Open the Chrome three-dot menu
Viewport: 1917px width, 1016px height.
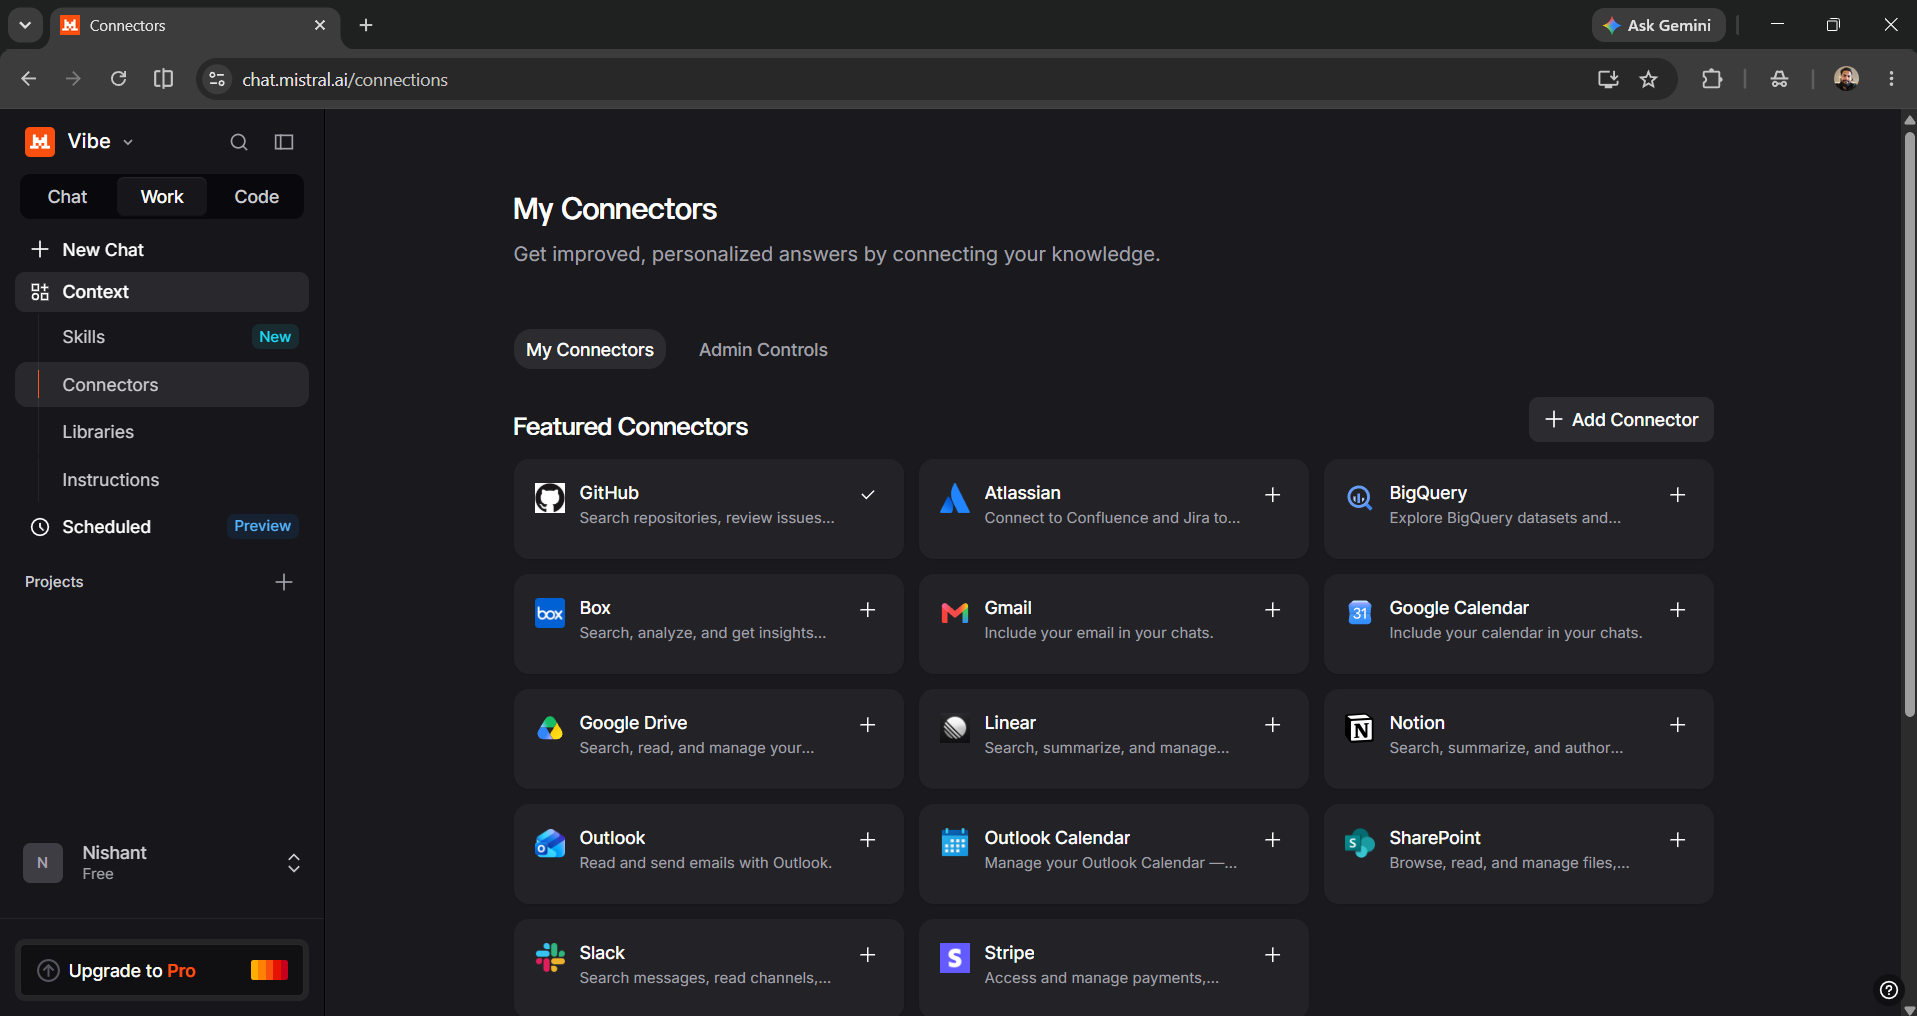(1891, 79)
